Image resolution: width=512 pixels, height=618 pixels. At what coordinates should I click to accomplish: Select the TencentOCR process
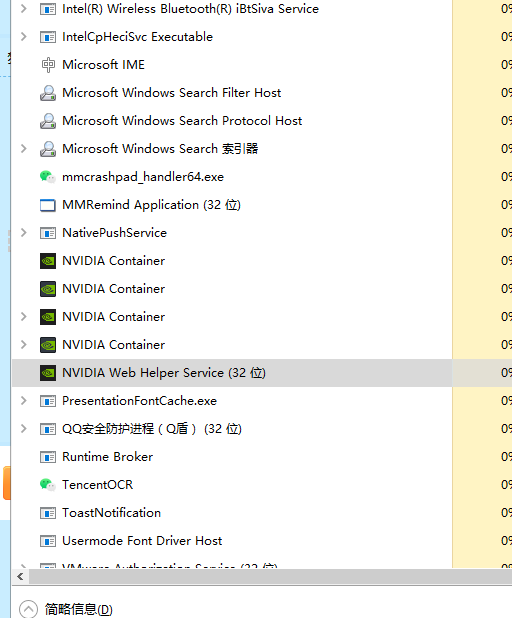coord(97,484)
